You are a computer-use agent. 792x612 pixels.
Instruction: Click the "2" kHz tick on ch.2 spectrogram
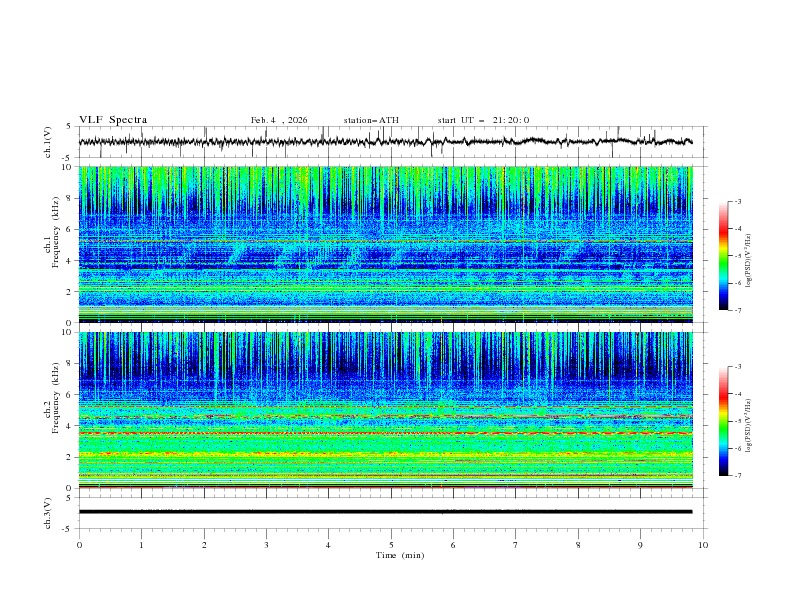coord(70,457)
